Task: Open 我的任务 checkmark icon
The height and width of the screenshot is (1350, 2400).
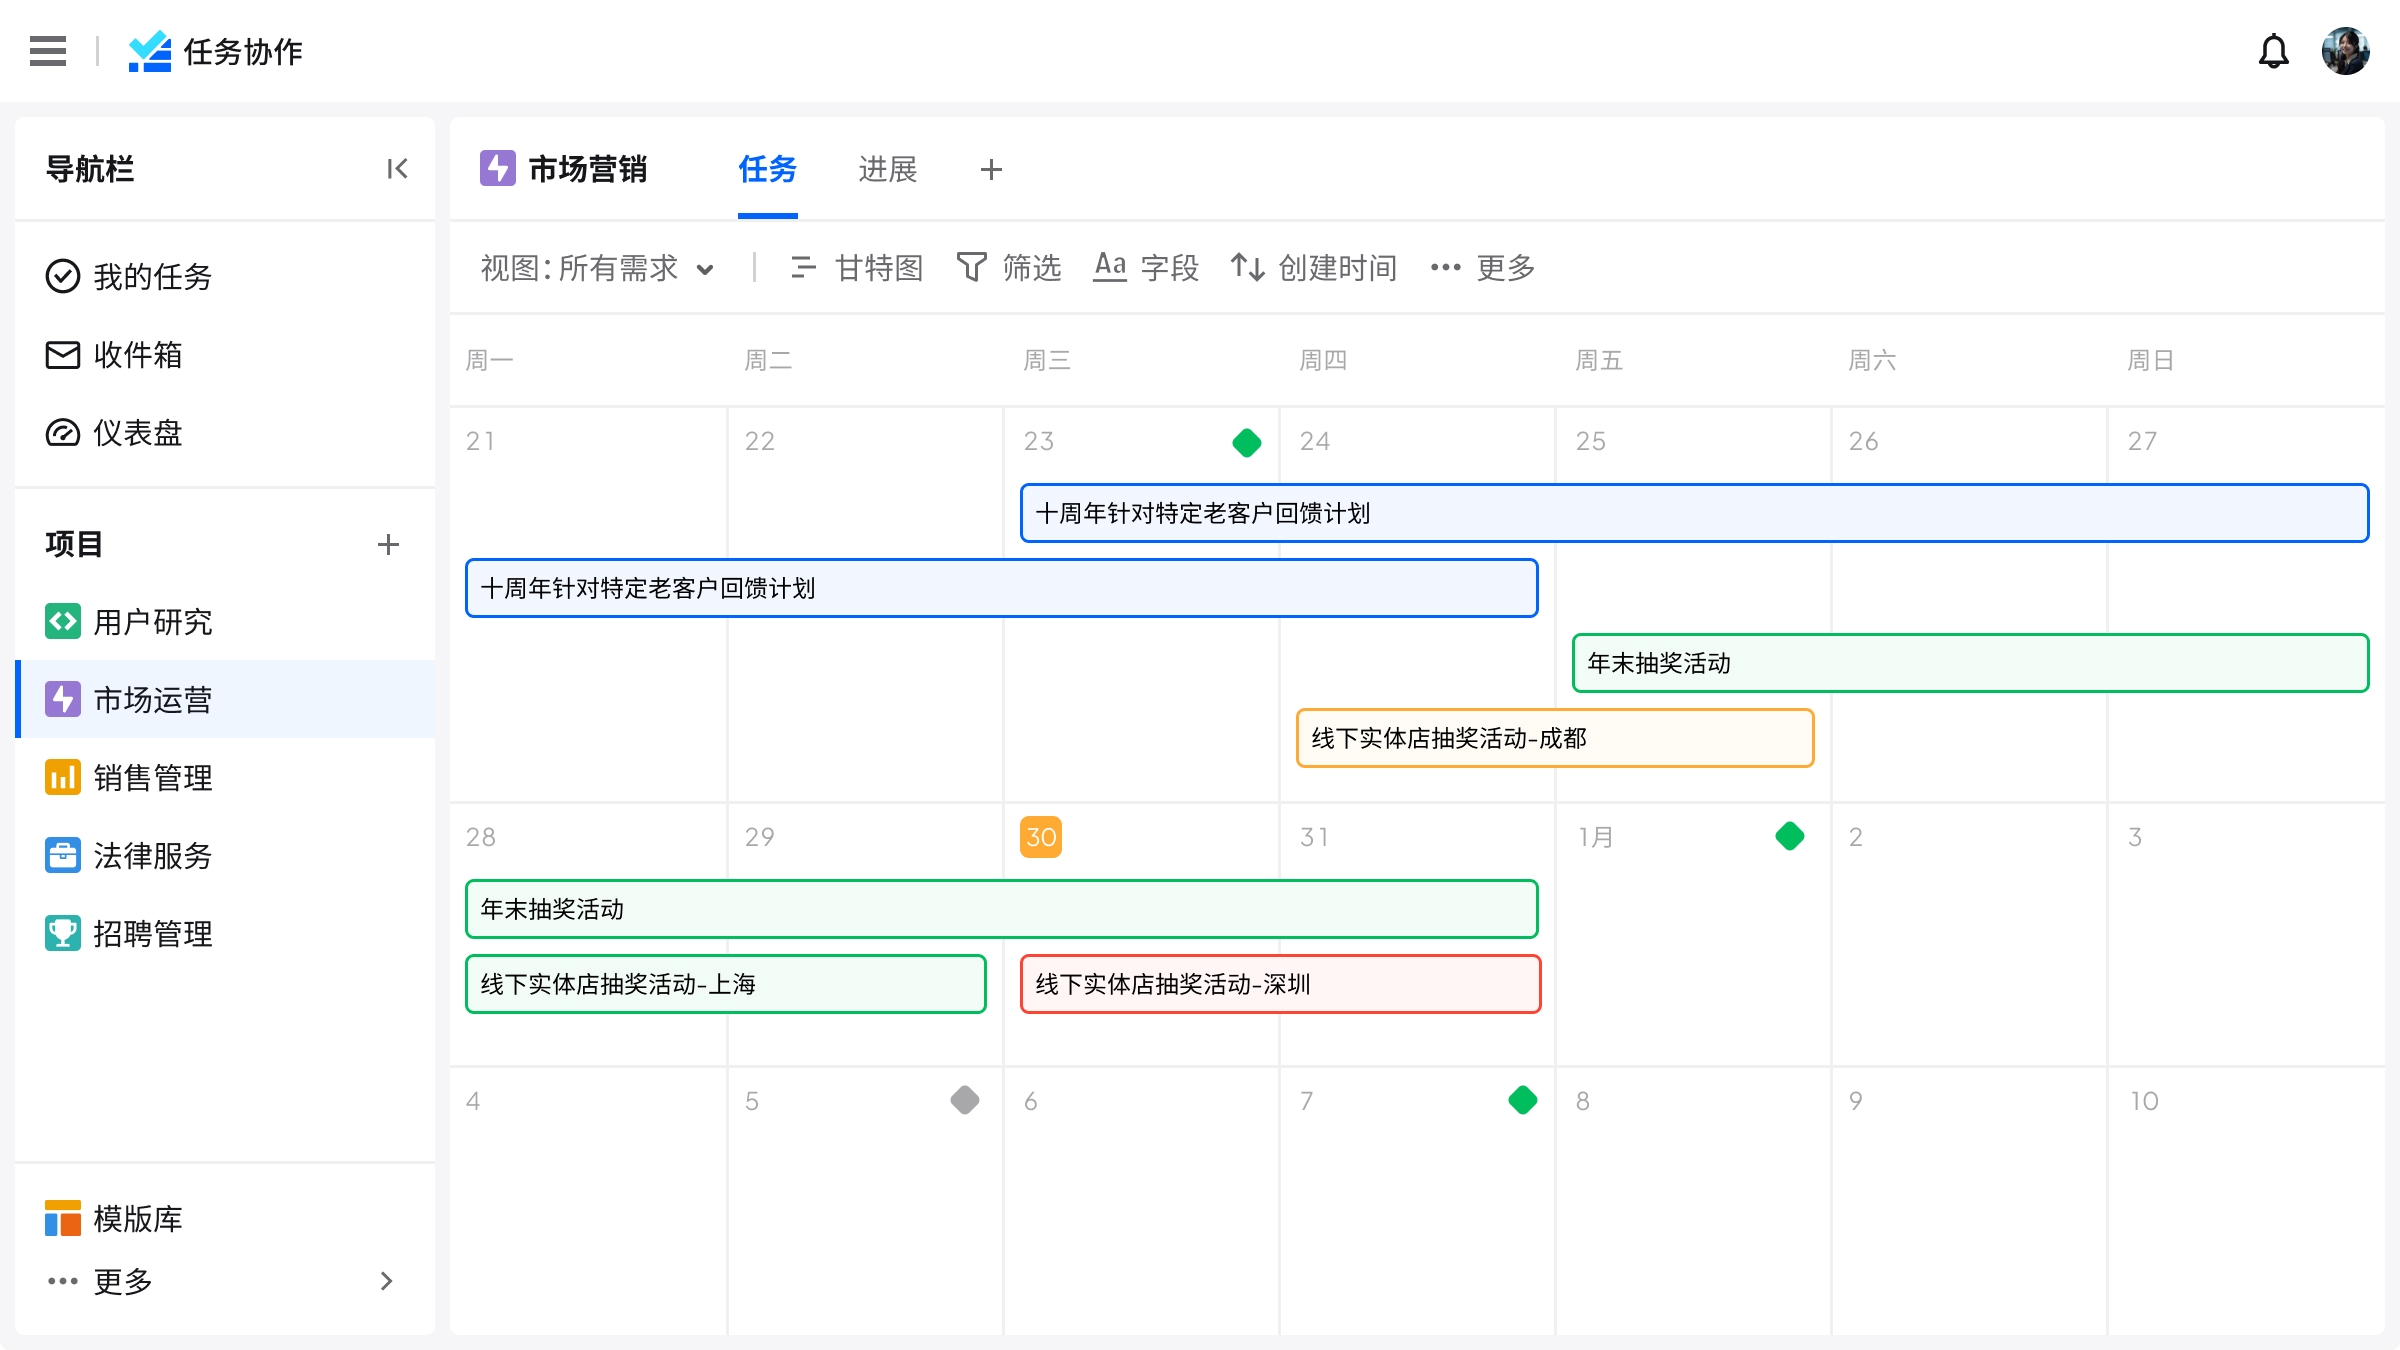Action: coord(63,276)
